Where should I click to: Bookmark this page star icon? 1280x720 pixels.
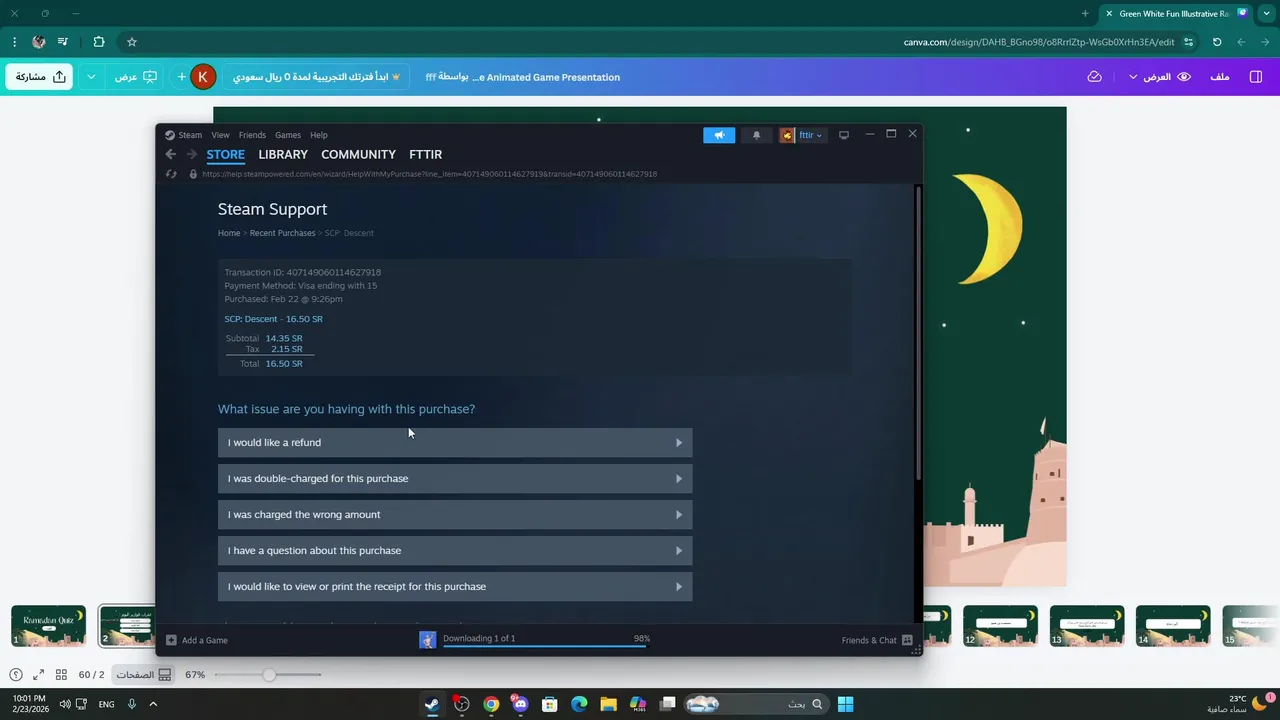click(x=131, y=42)
